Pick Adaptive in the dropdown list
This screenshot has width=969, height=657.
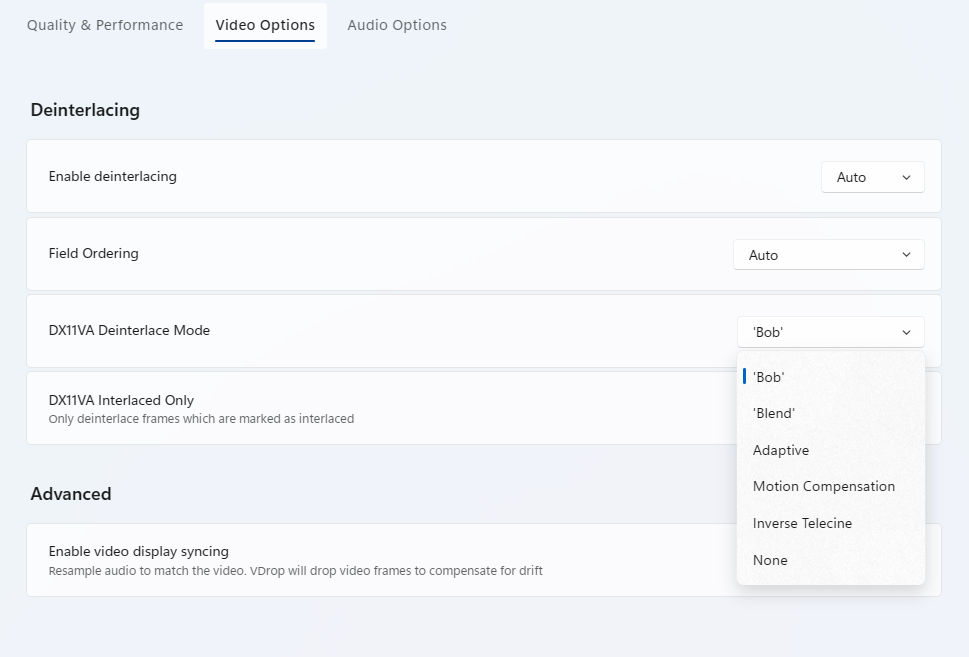tap(781, 450)
